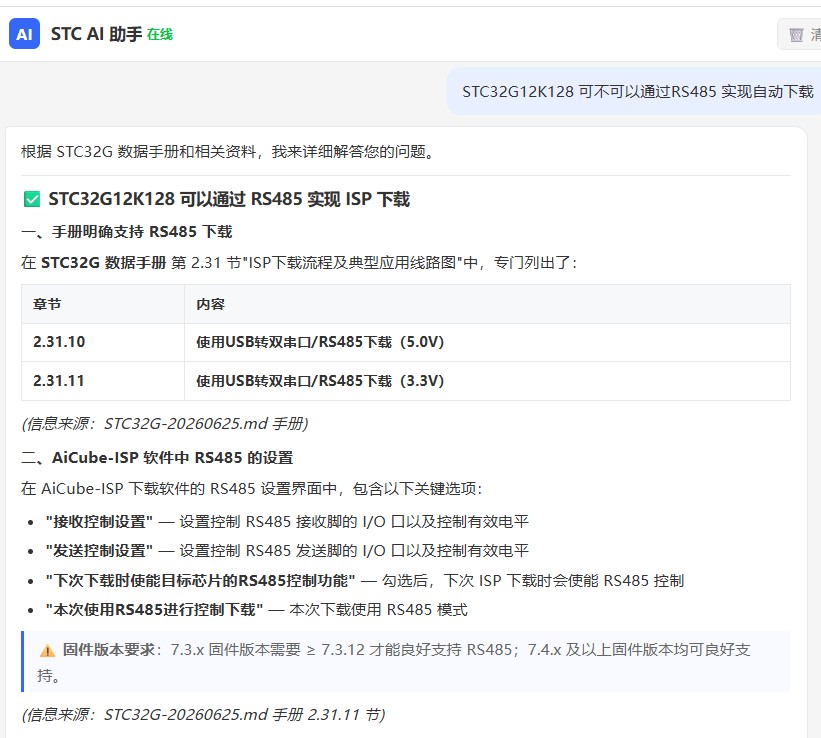Click cell 使用USB转双串口/RS485下载 (3.3V)
The image size is (821, 738).
487,381
